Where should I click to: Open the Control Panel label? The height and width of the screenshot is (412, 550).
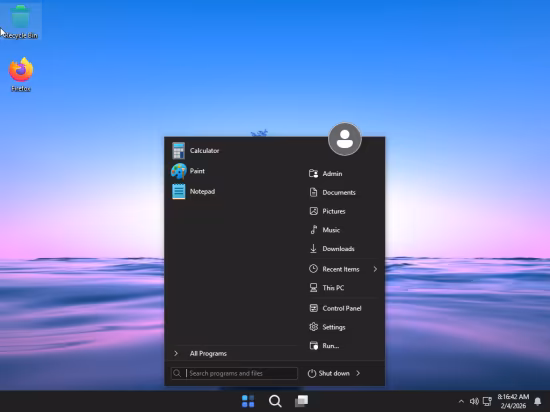[342, 308]
